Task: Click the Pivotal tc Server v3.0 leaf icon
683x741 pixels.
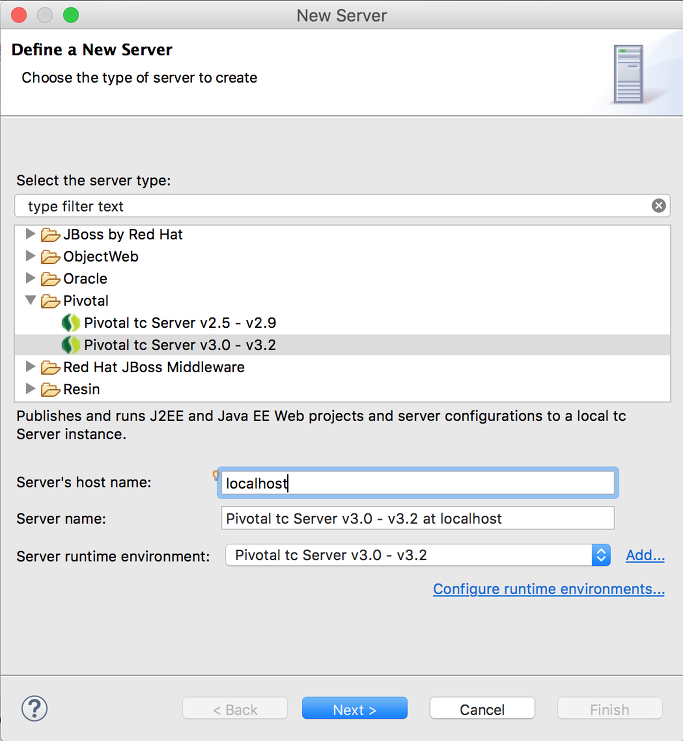Action: [x=71, y=345]
